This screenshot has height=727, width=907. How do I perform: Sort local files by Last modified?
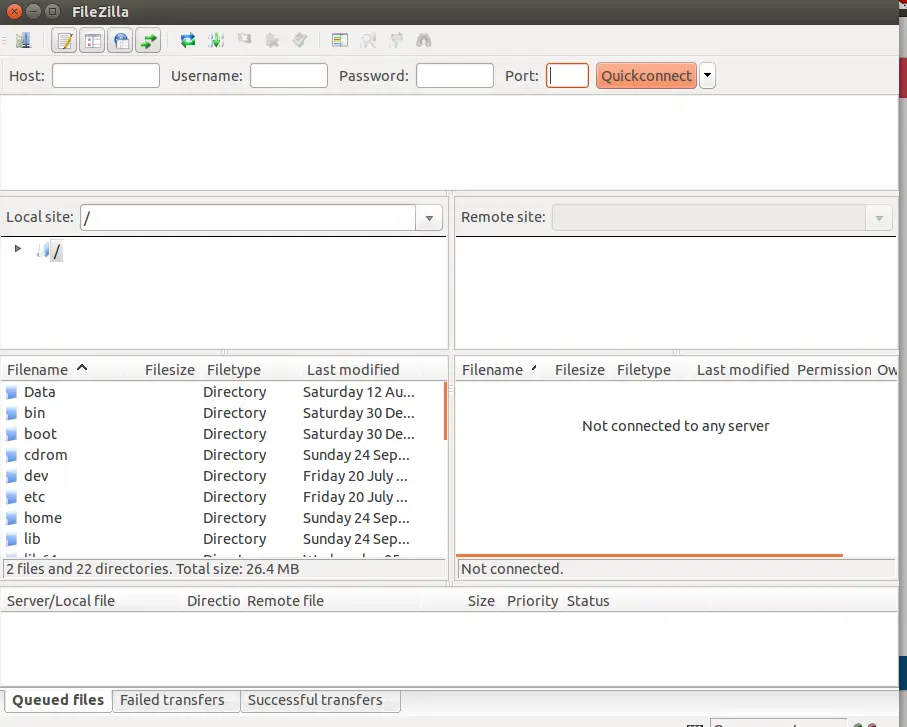(353, 370)
